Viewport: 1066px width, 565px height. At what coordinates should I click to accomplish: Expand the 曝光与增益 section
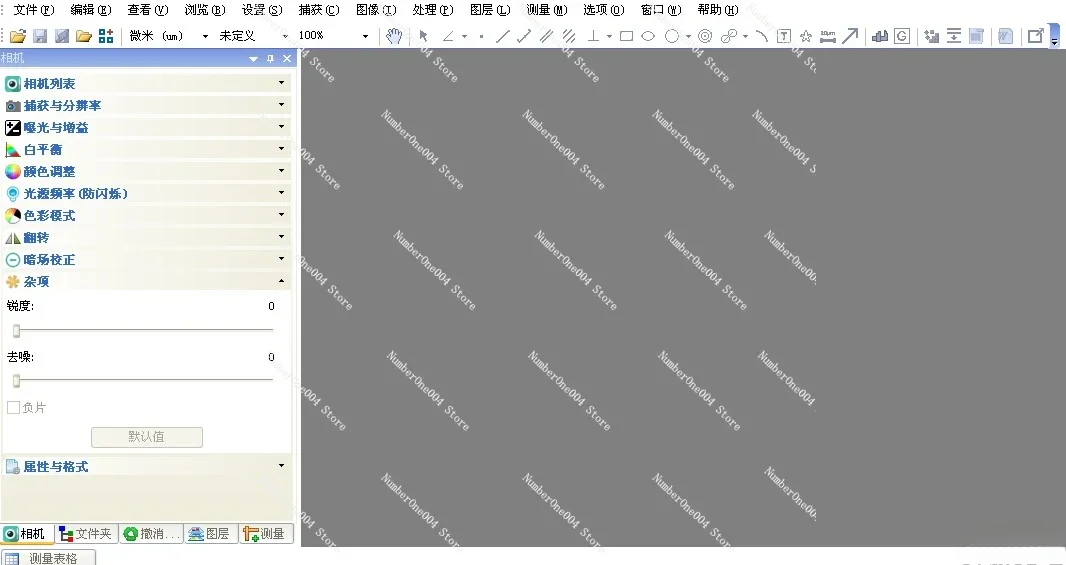pos(146,127)
